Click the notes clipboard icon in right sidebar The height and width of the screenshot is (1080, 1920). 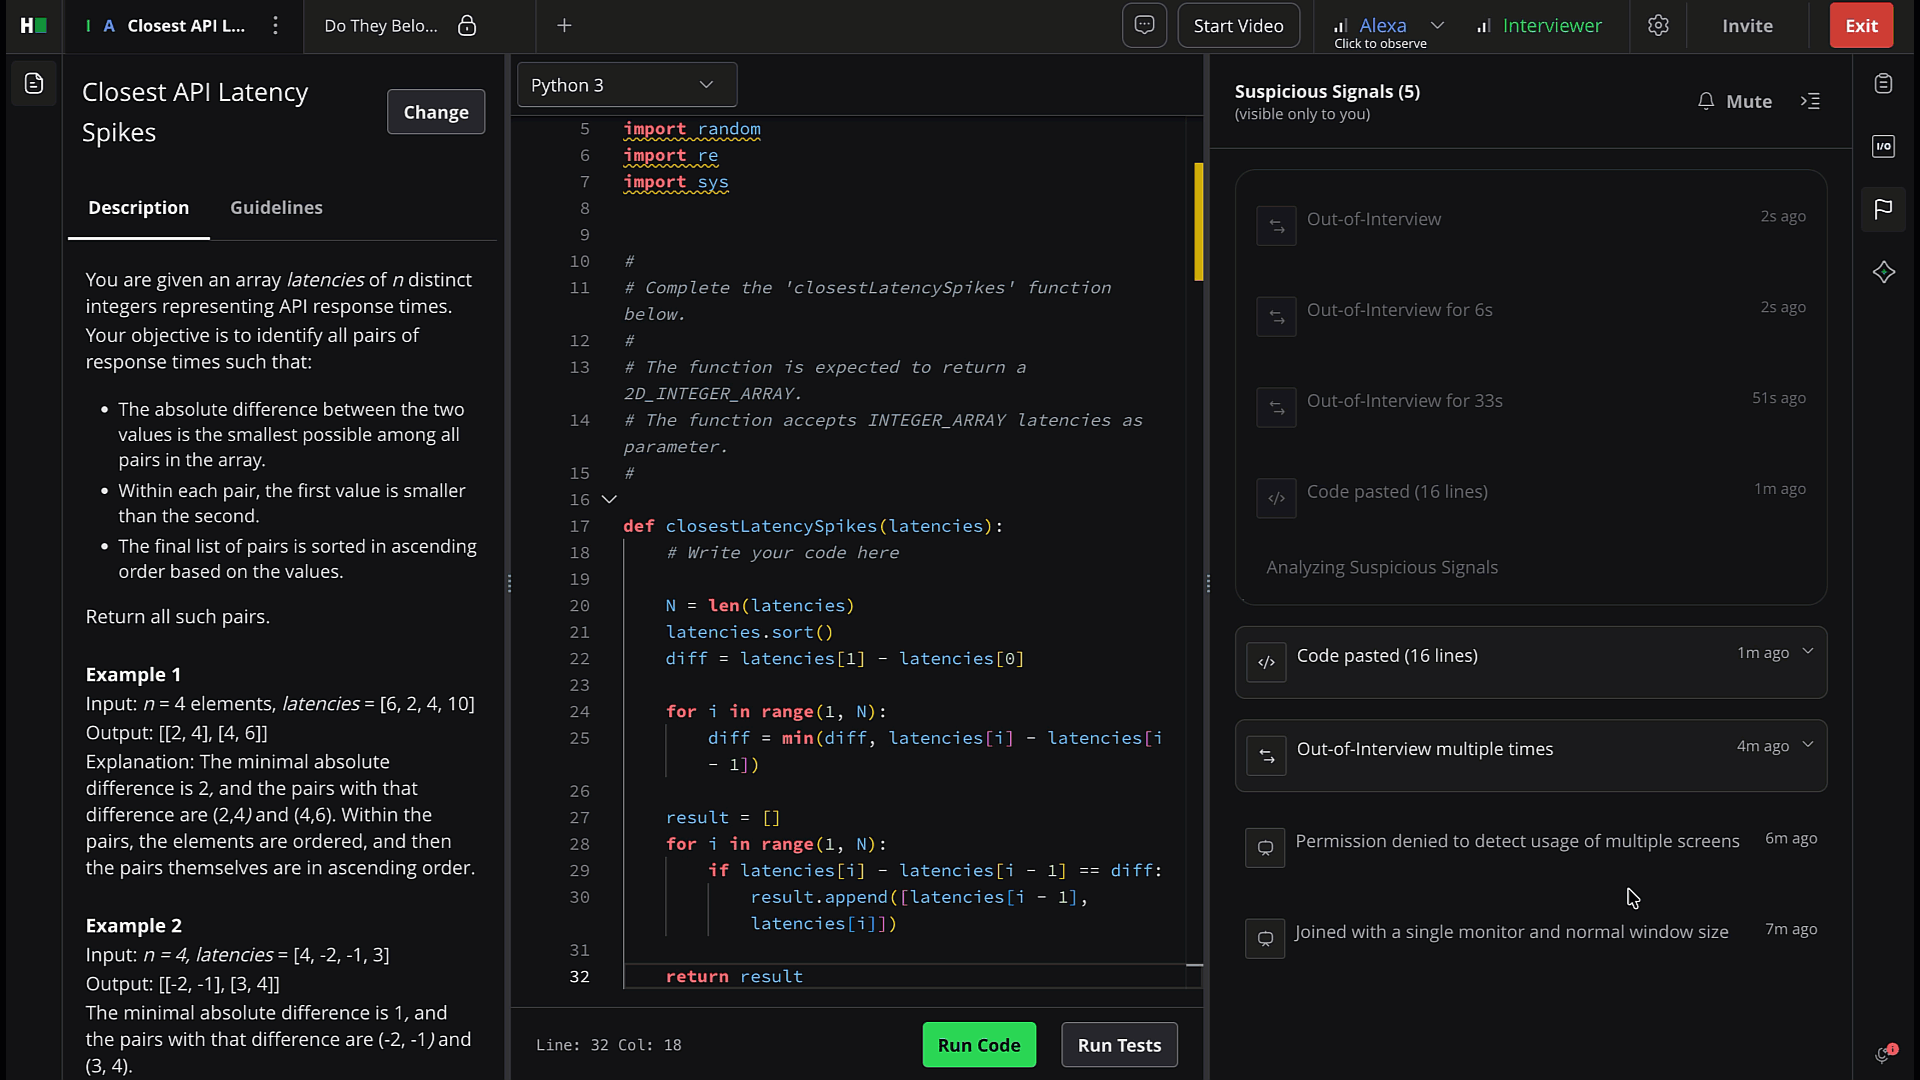pos(1883,84)
